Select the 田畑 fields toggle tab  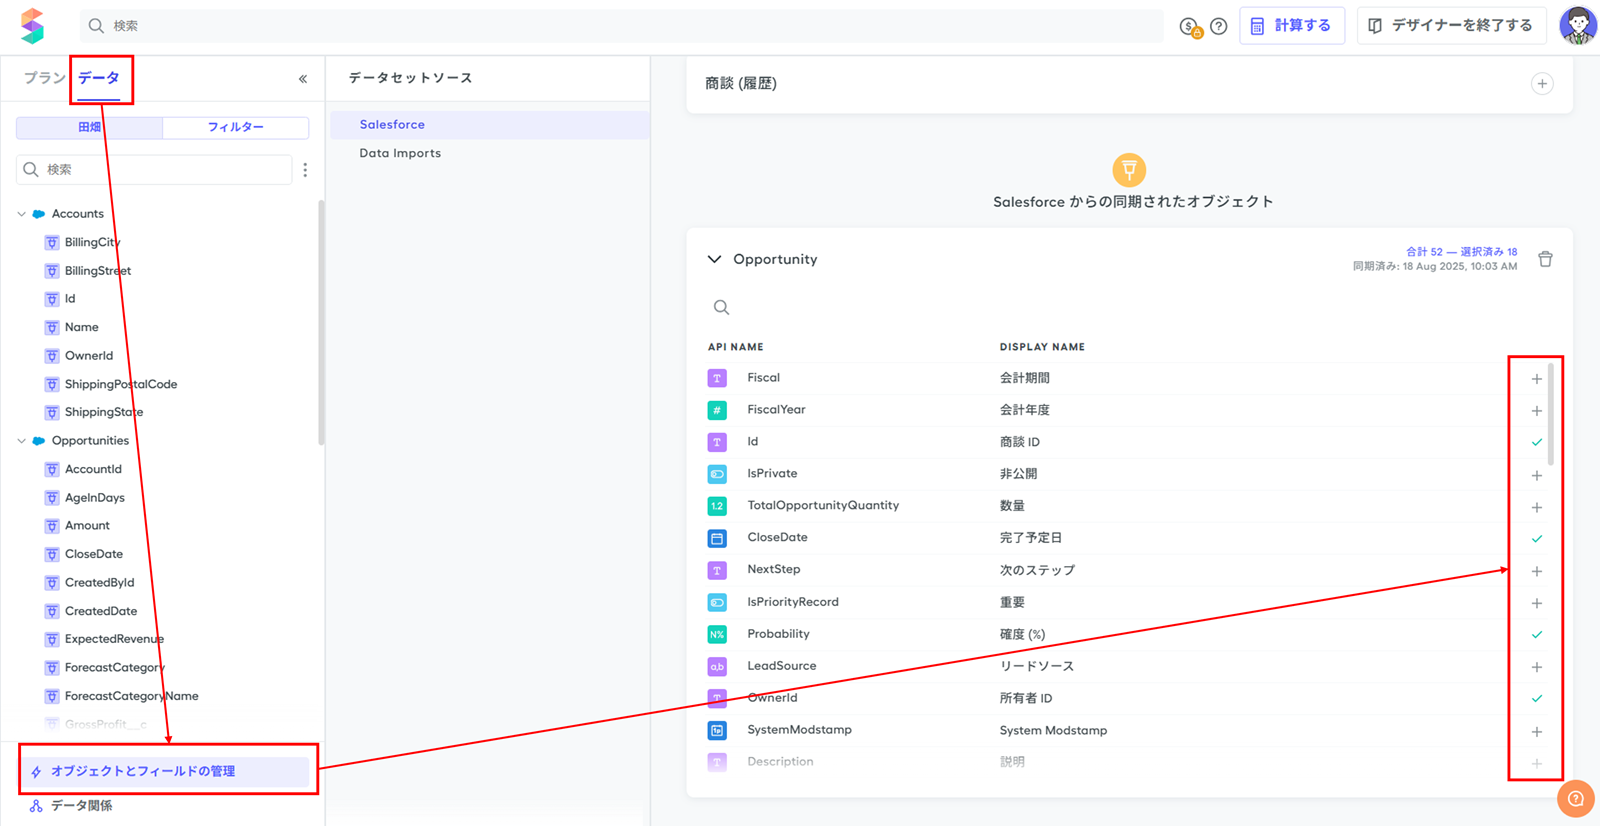89,127
